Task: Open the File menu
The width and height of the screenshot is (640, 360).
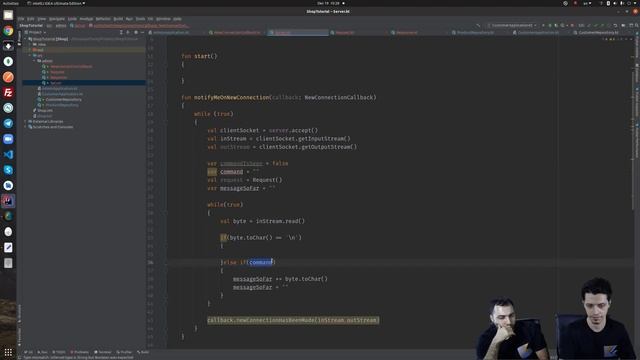Action: (x=21, y=19)
